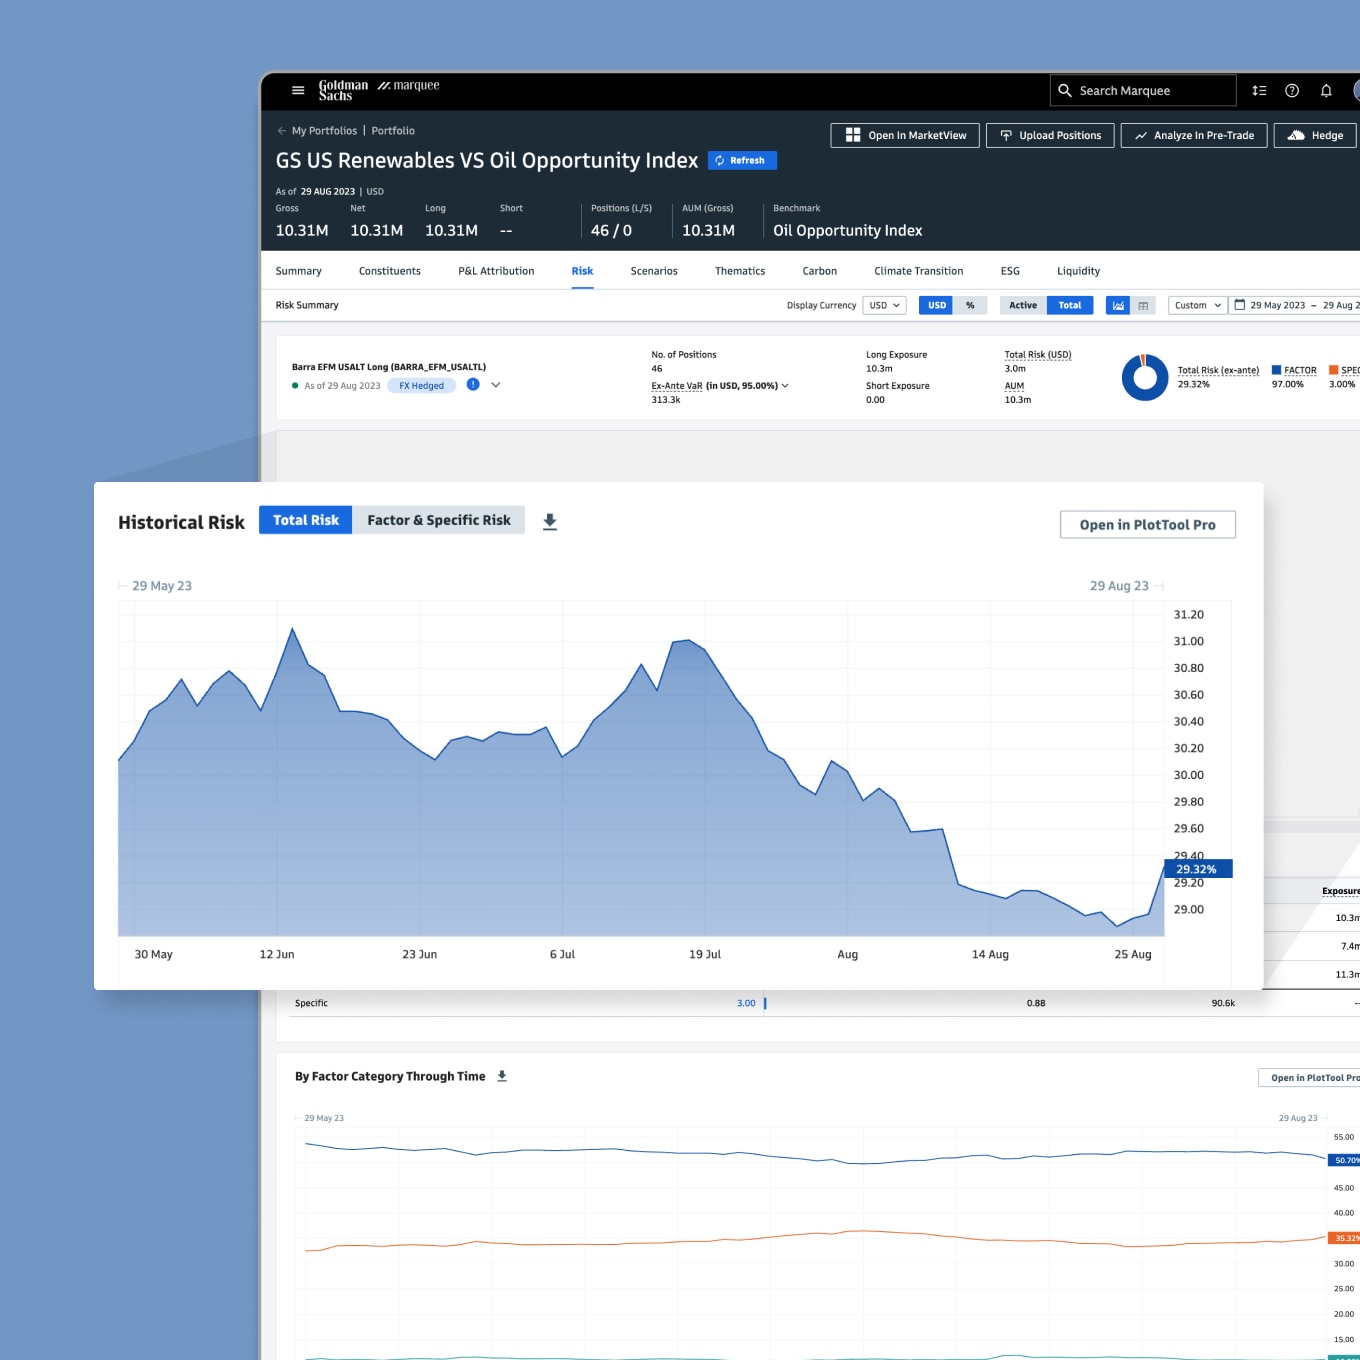Click Open in PlotTool Pro for Historical Risk
1360x1360 pixels.
(1148, 525)
